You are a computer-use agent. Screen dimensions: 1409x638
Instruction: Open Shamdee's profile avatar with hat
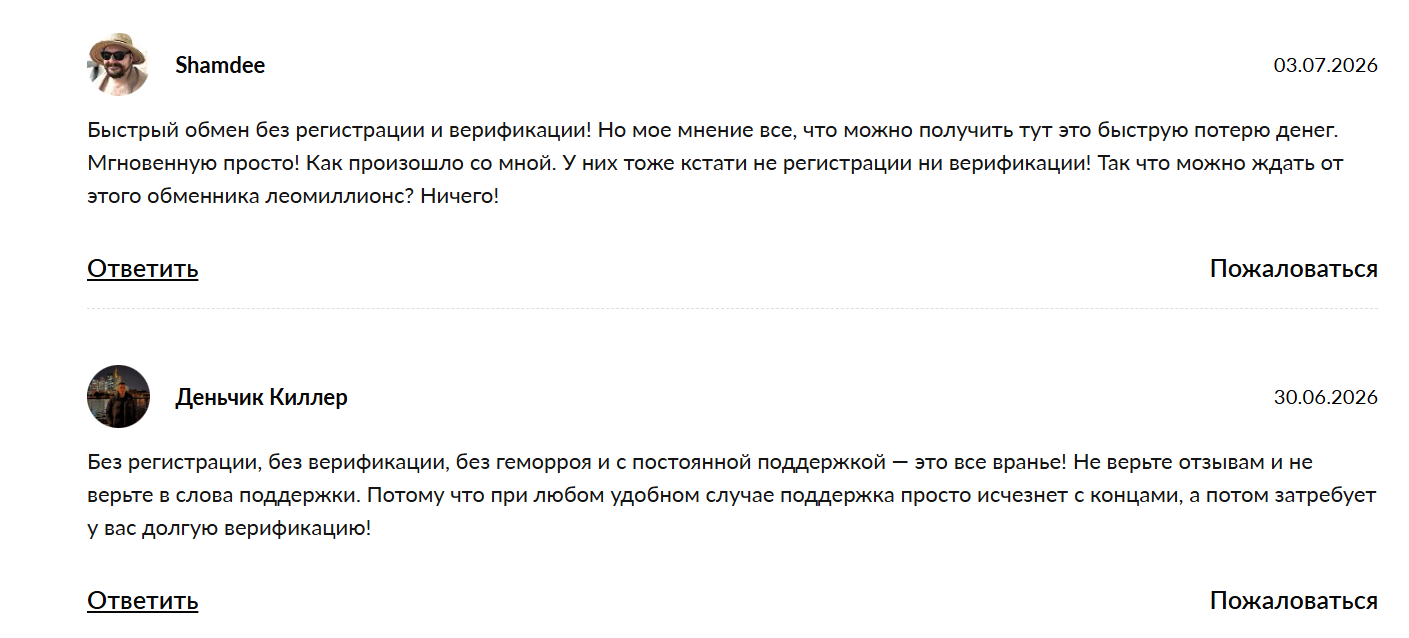click(x=118, y=65)
